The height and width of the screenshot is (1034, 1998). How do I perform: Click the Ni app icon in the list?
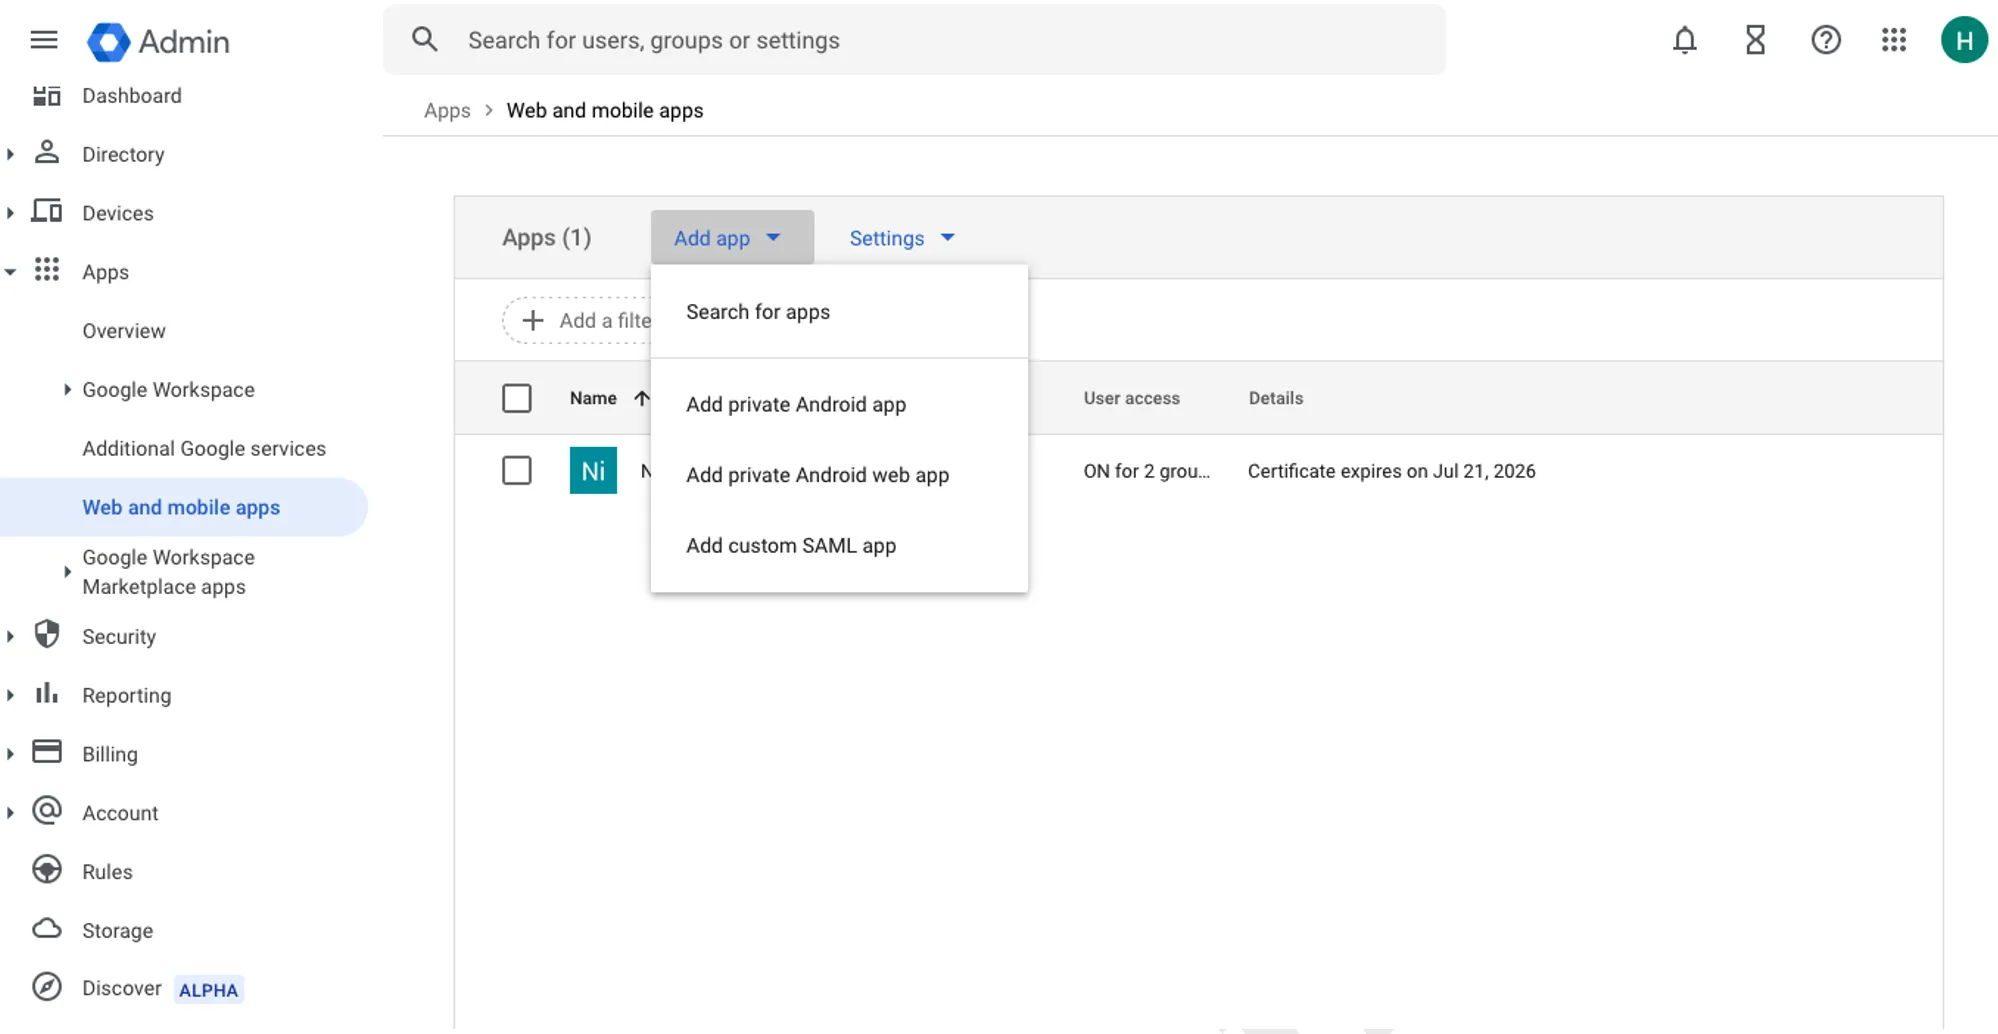[x=593, y=470]
